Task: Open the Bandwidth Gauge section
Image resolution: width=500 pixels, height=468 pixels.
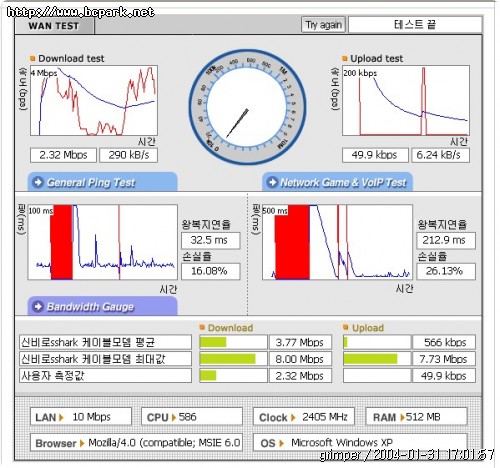Action: [102, 306]
